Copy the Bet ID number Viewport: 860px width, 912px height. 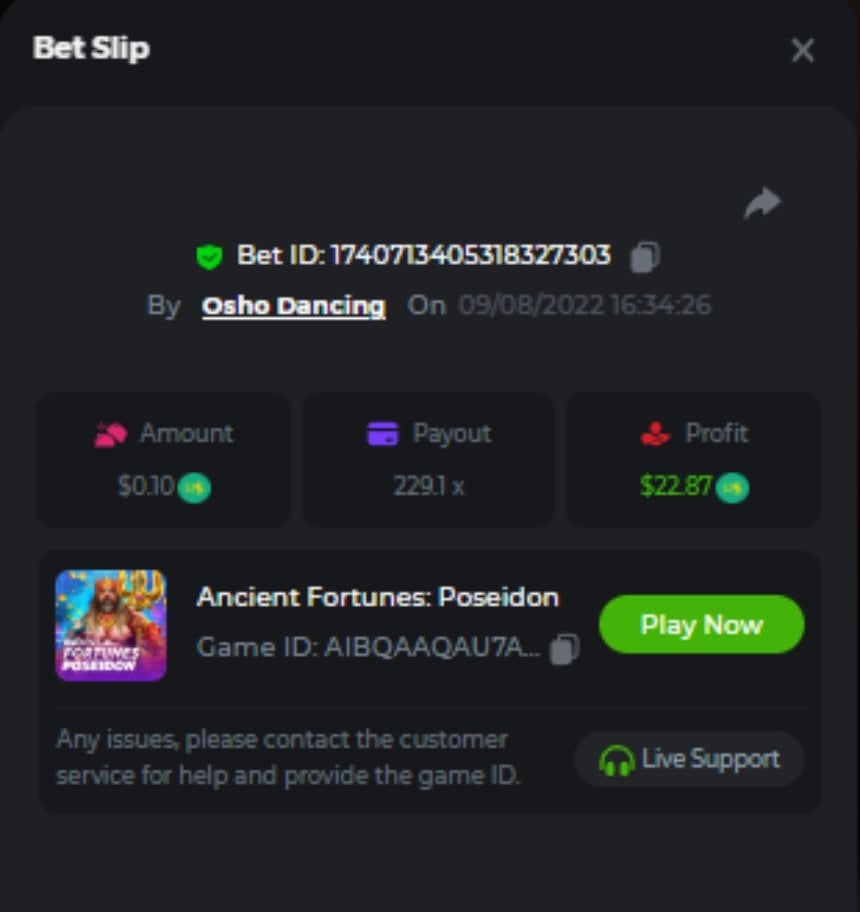[x=645, y=257]
